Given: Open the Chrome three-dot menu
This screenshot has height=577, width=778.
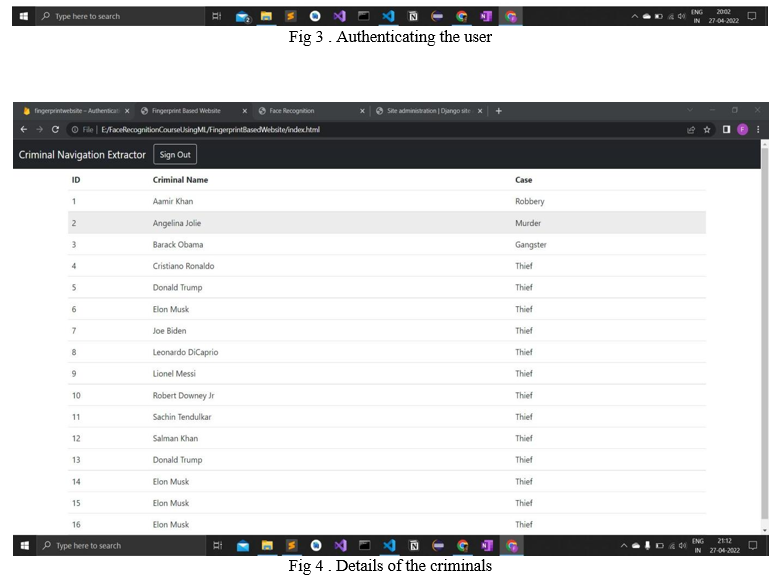Looking at the screenshot, I should pos(758,129).
